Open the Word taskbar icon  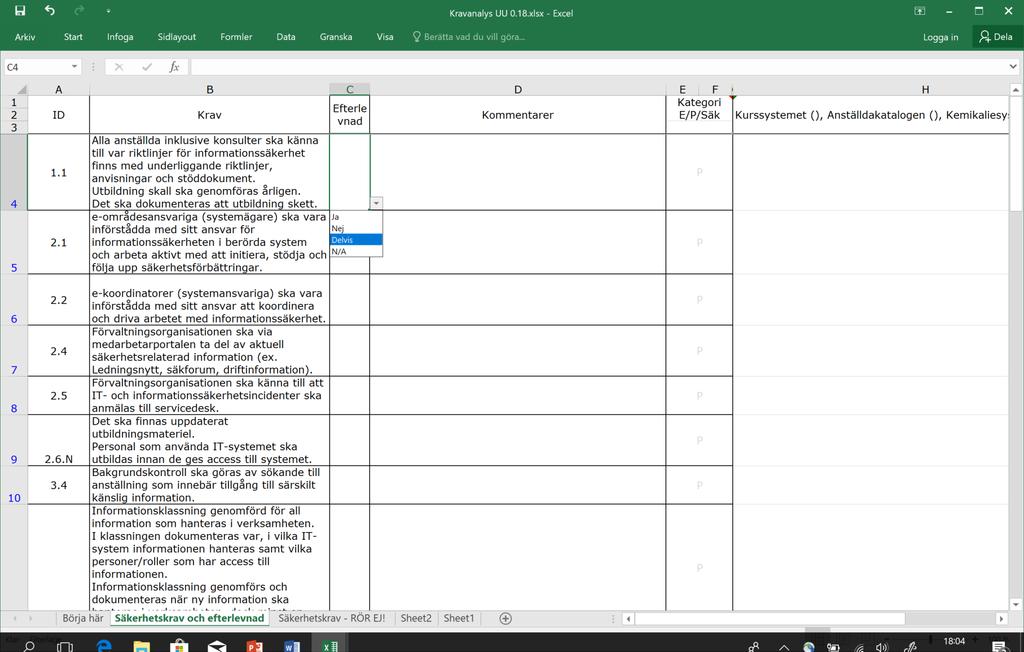[x=292, y=646]
